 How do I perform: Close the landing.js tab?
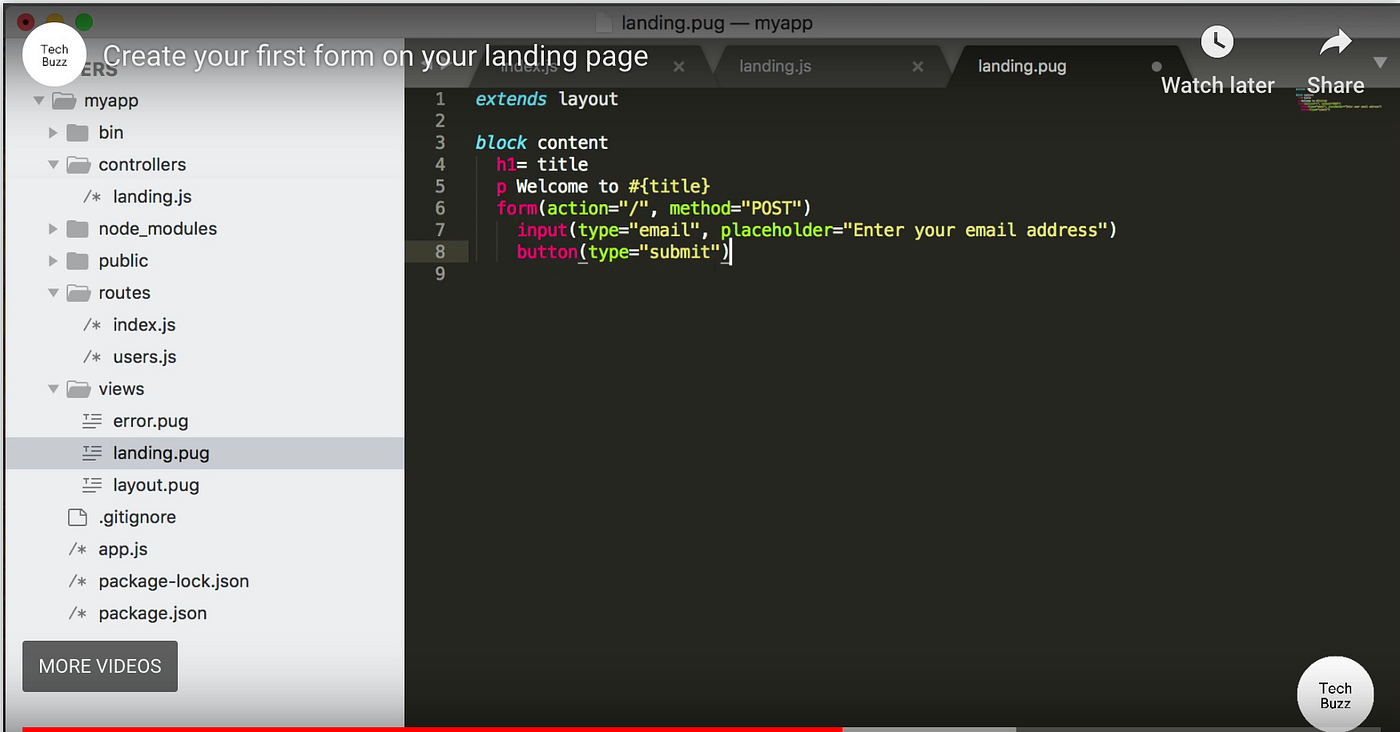tap(917, 66)
